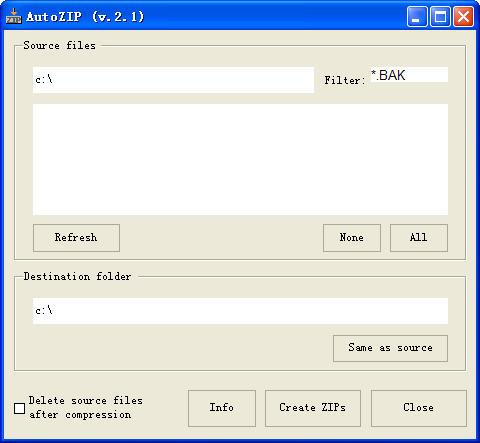Focus the source files path field

pos(173,80)
